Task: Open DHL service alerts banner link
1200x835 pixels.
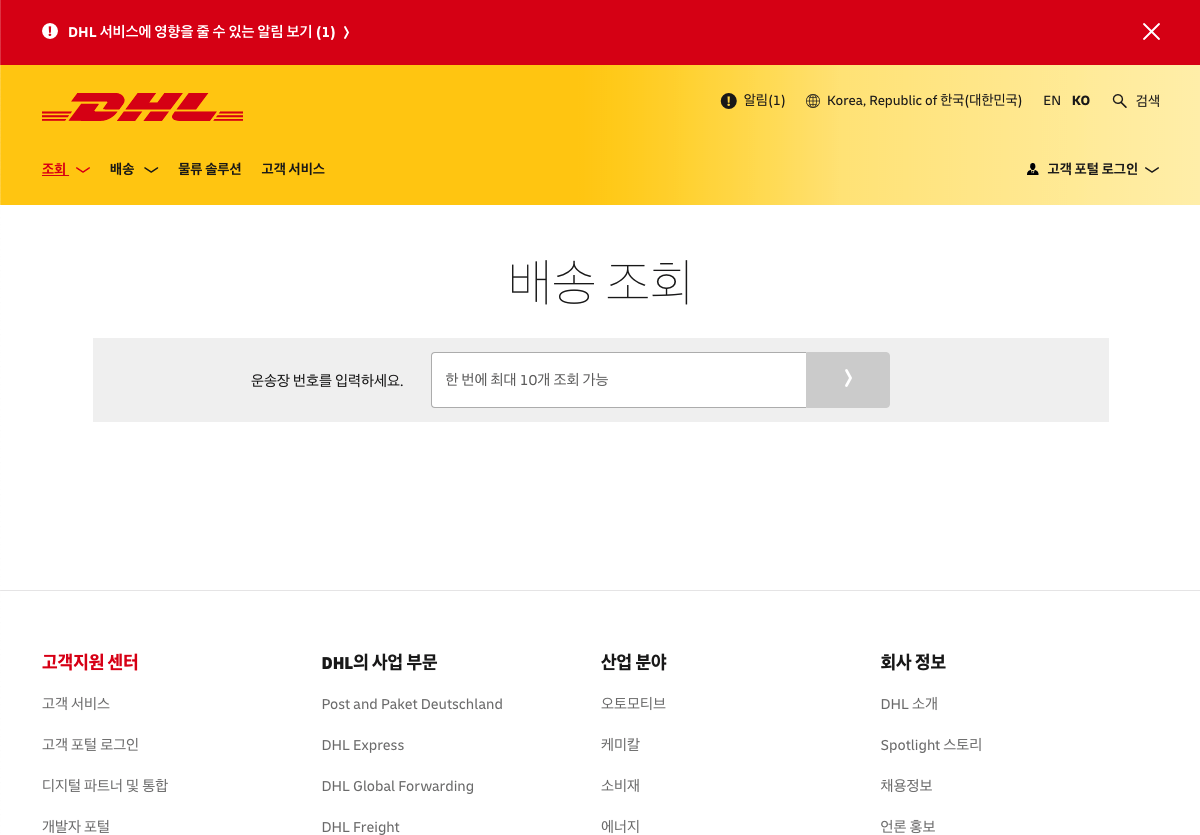Action: 208,32
